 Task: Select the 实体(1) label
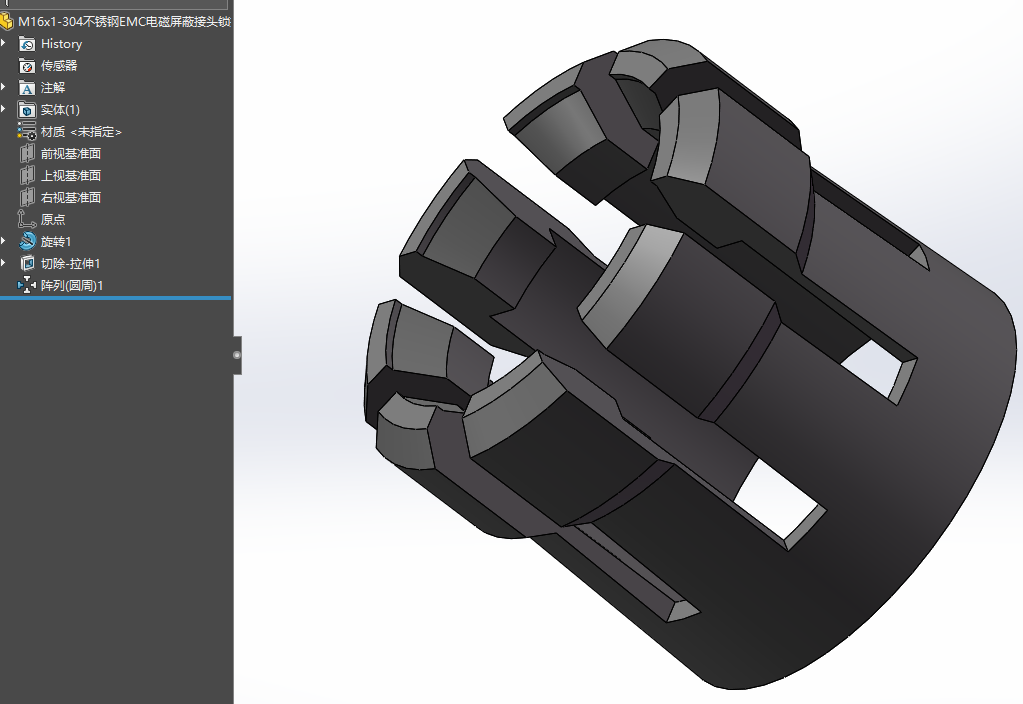coord(60,110)
